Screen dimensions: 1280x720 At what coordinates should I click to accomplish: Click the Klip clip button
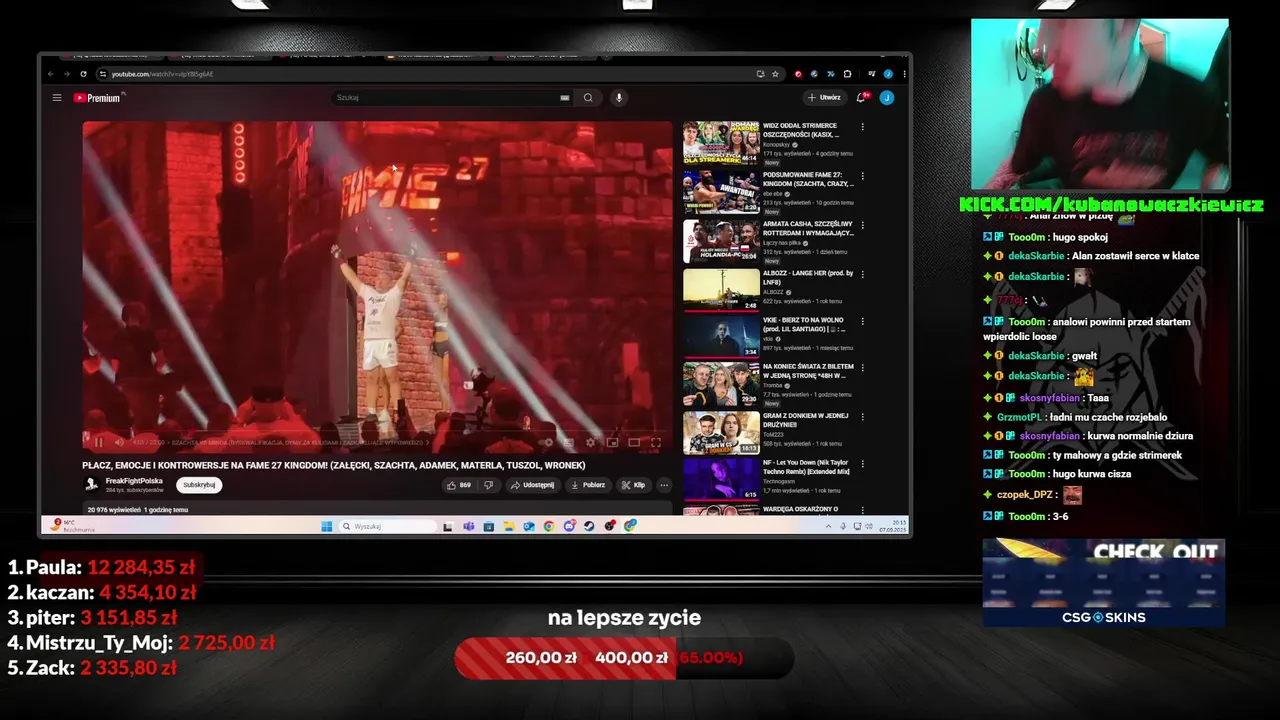pyautogui.click(x=634, y=485)
